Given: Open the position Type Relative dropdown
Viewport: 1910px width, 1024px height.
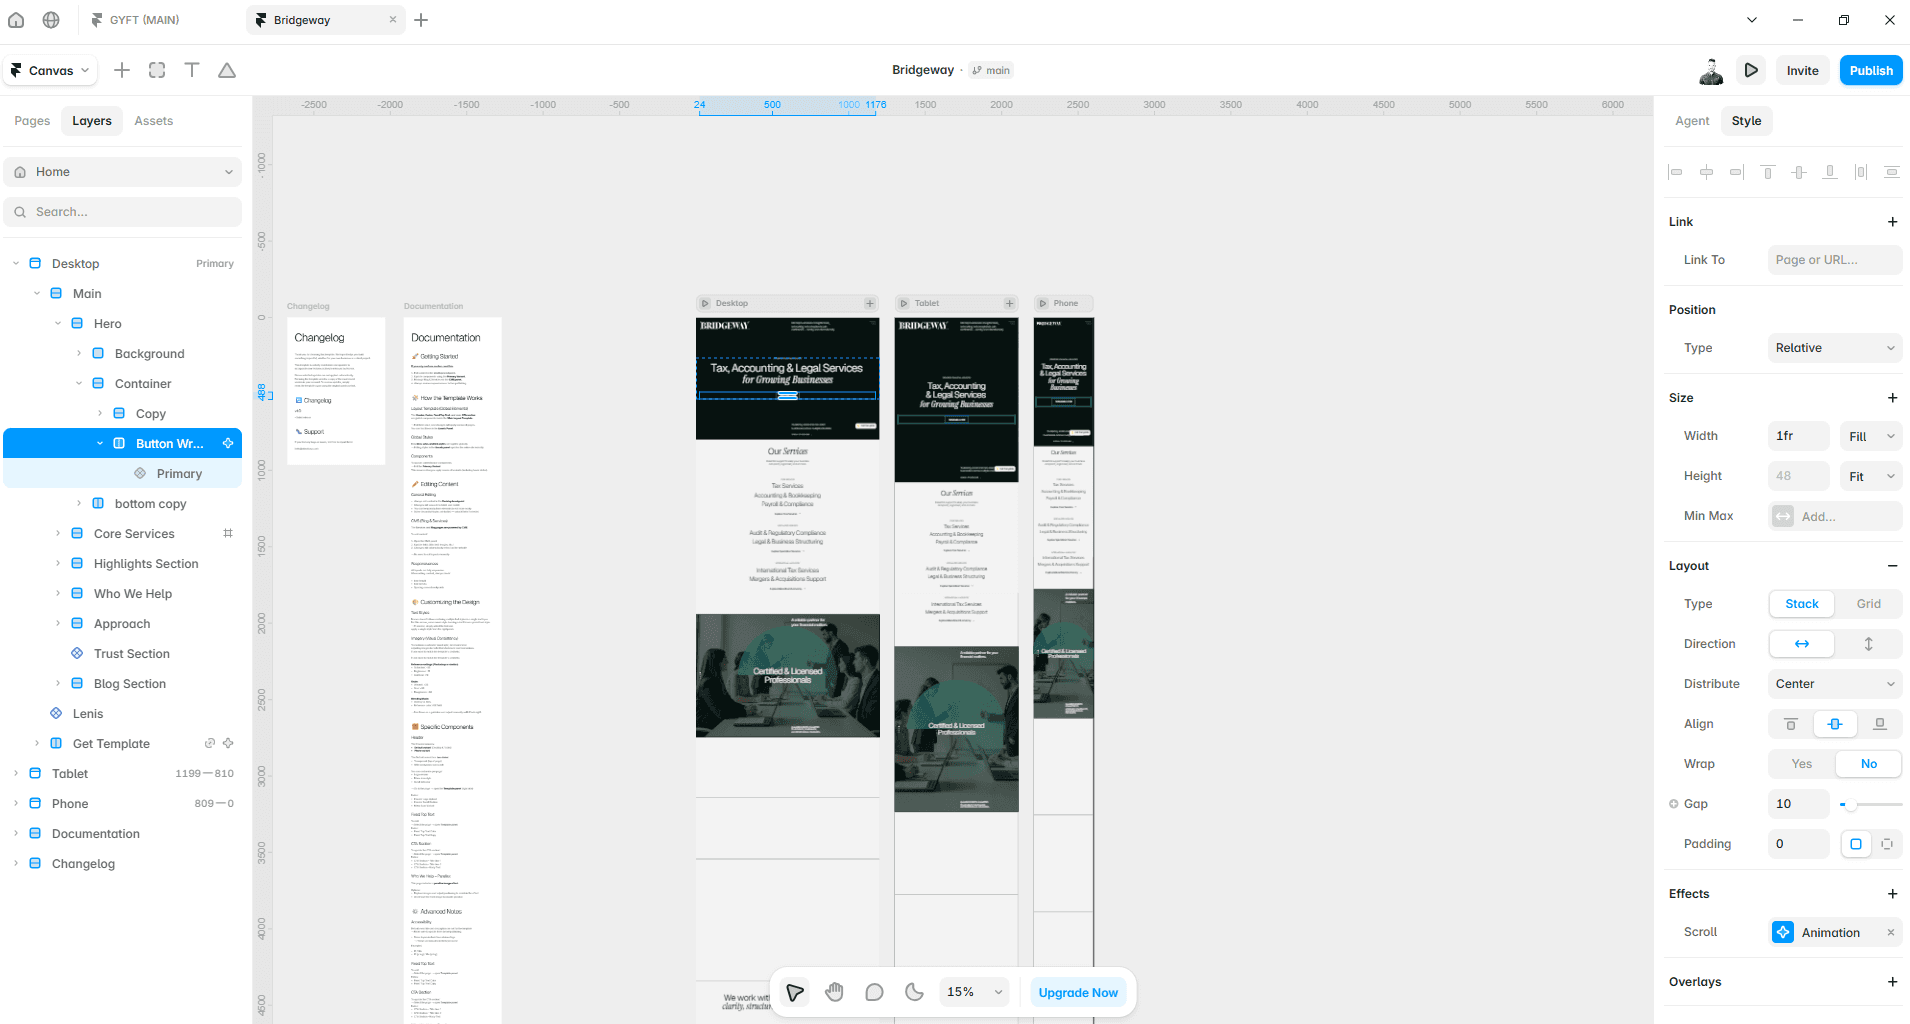Looking at the screenshot, I should [1835, 348].
